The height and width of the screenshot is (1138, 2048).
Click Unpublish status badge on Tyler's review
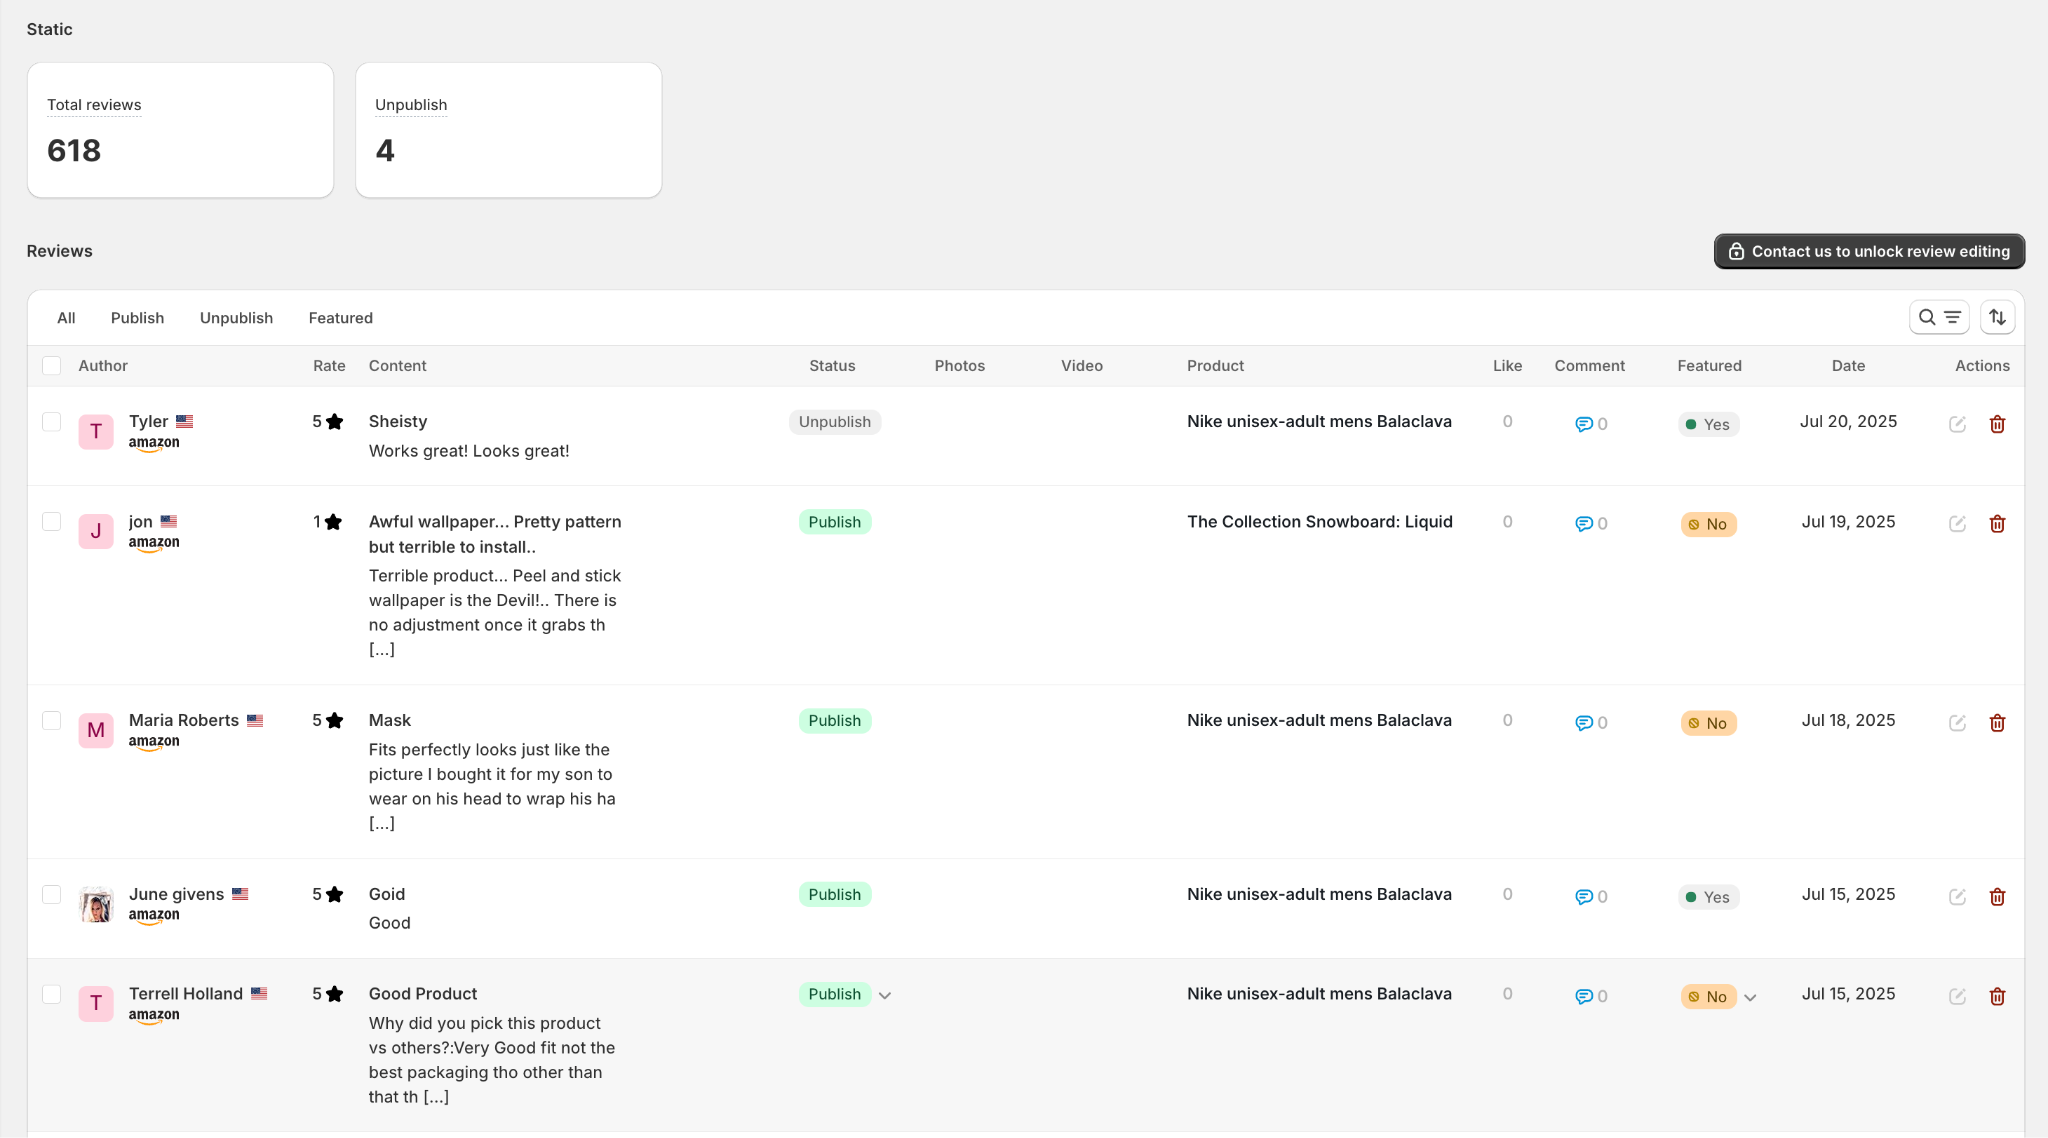[x=834, y=422]
